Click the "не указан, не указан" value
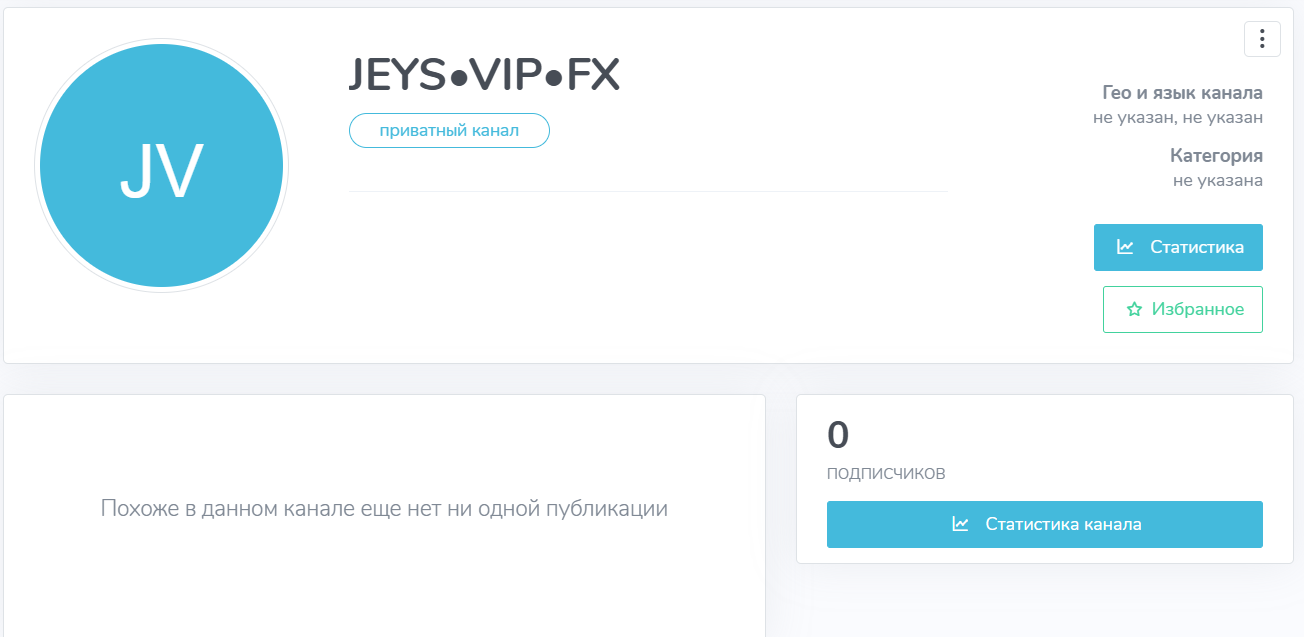1304x637 pixels. 1177,118
